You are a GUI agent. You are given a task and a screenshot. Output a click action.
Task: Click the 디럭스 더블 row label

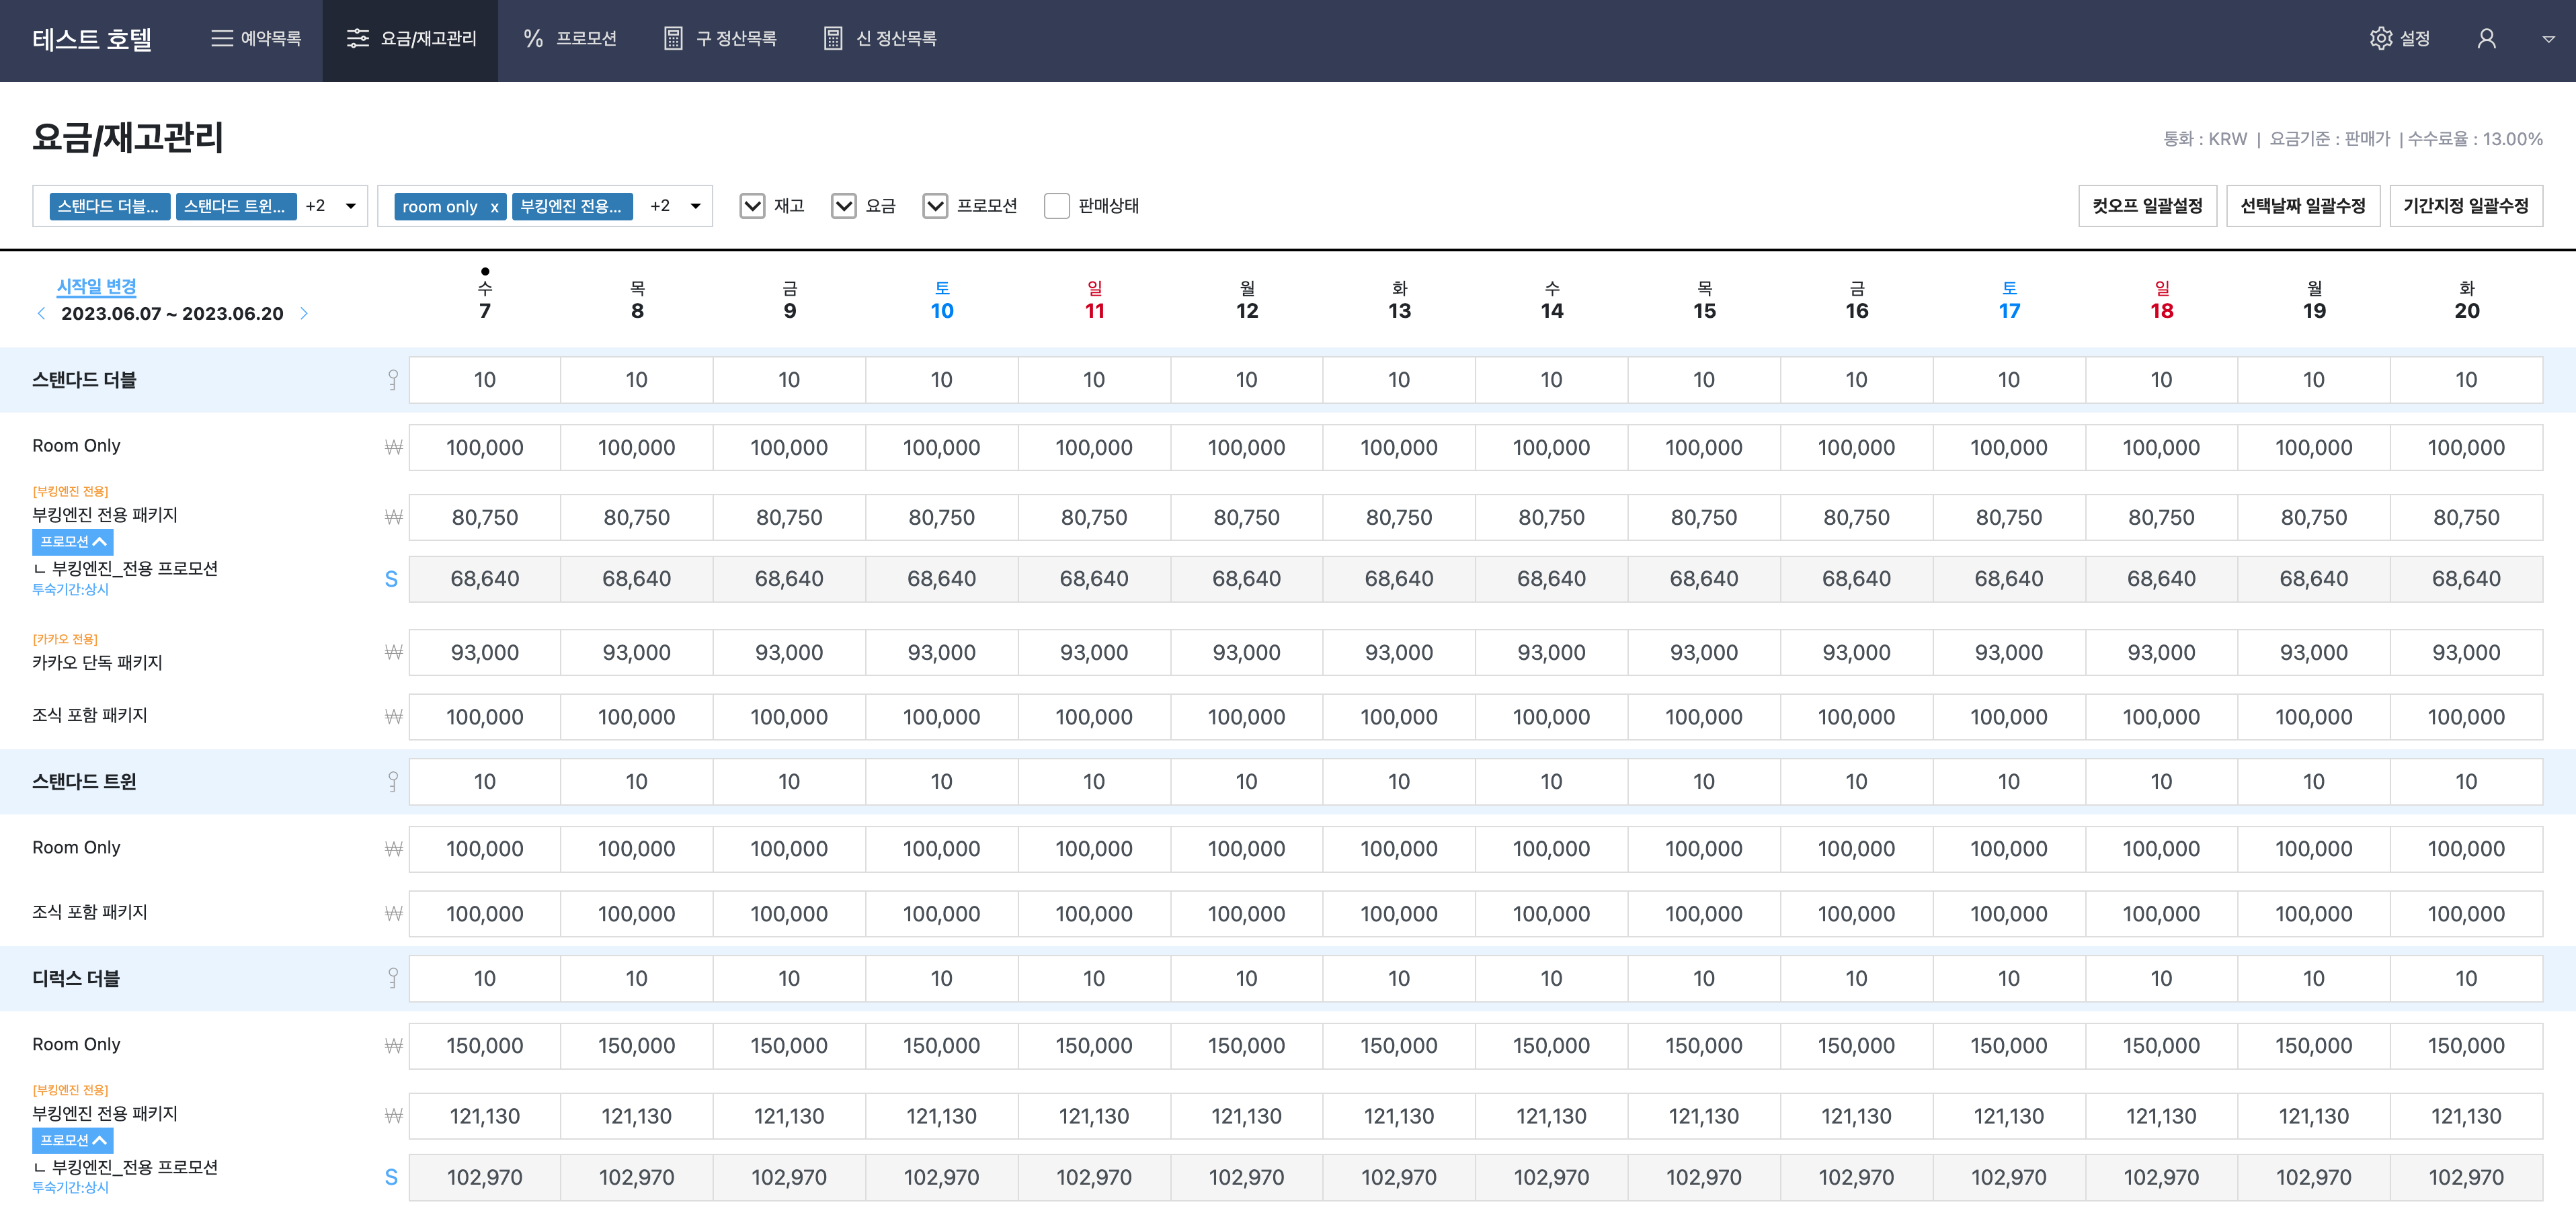(x=76, y=979)
